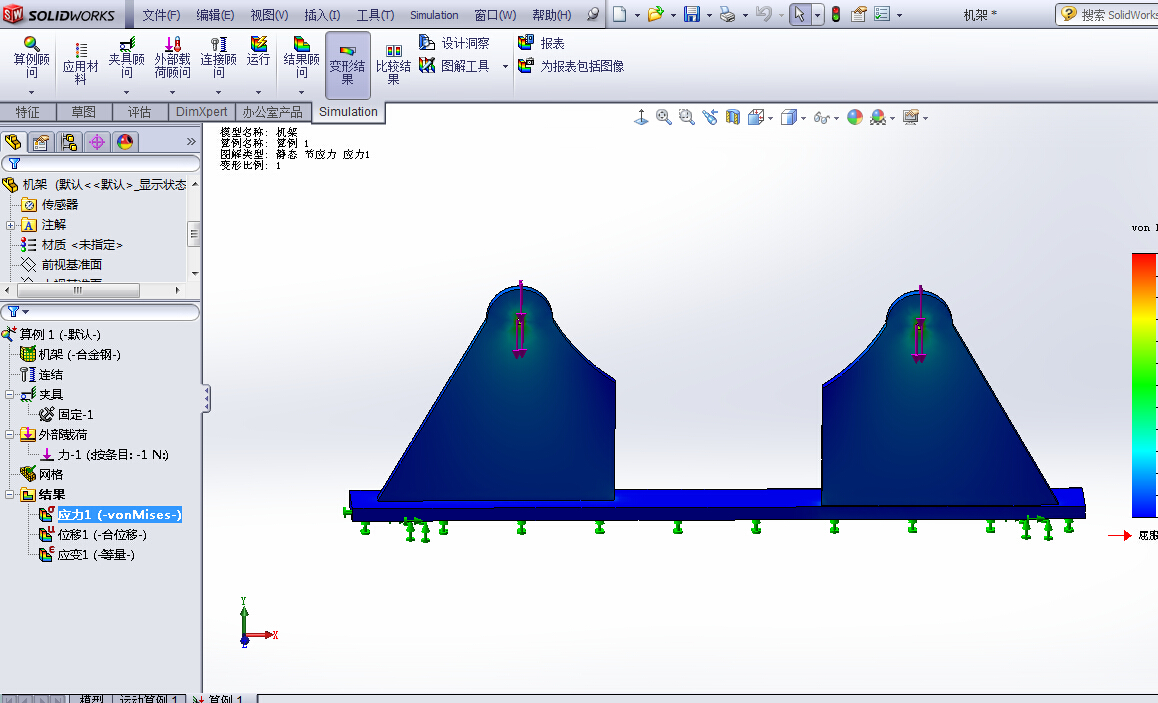Open the 插入(I) menu
The height and width of the screenshot is (703, 1158).
[x=322, y=15]
